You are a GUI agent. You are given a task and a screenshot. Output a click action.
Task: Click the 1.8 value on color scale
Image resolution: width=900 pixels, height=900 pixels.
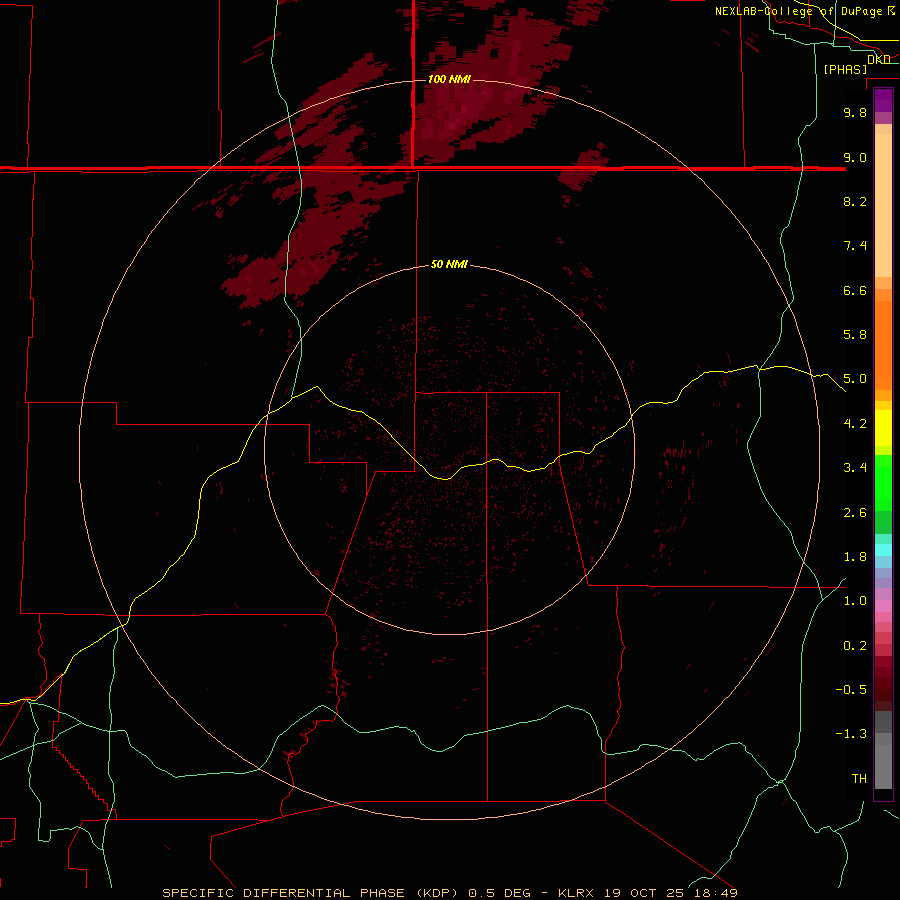(855, 557)
